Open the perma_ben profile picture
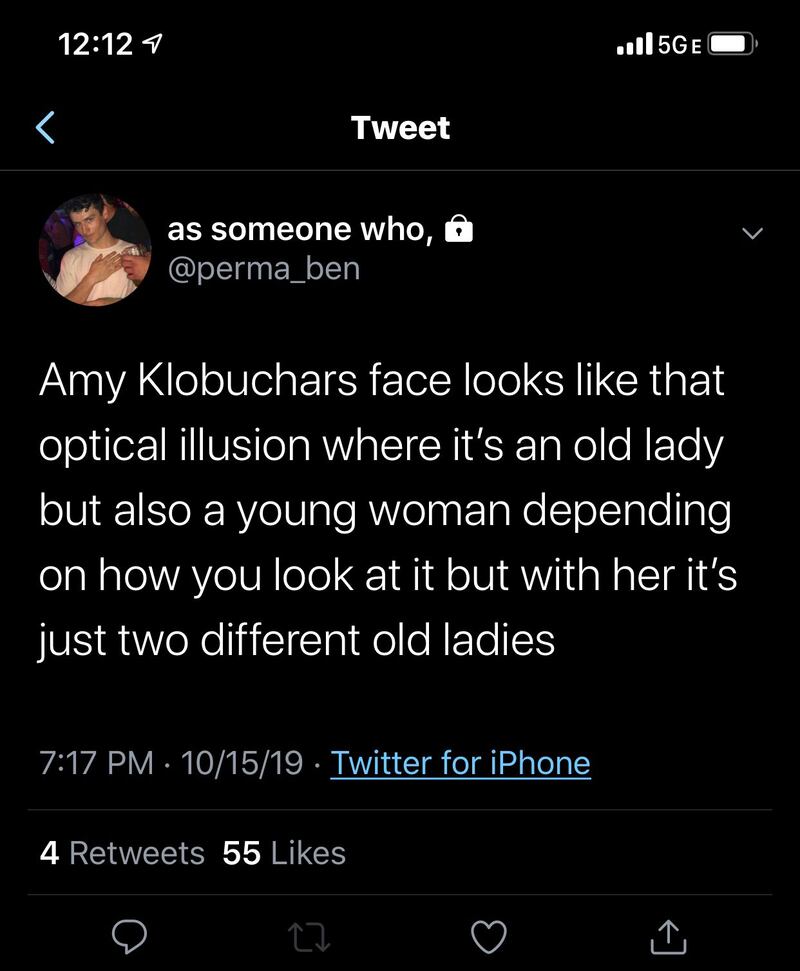This screenshot has width=800, height=971. pyautogui.click(x=94, y=249)
